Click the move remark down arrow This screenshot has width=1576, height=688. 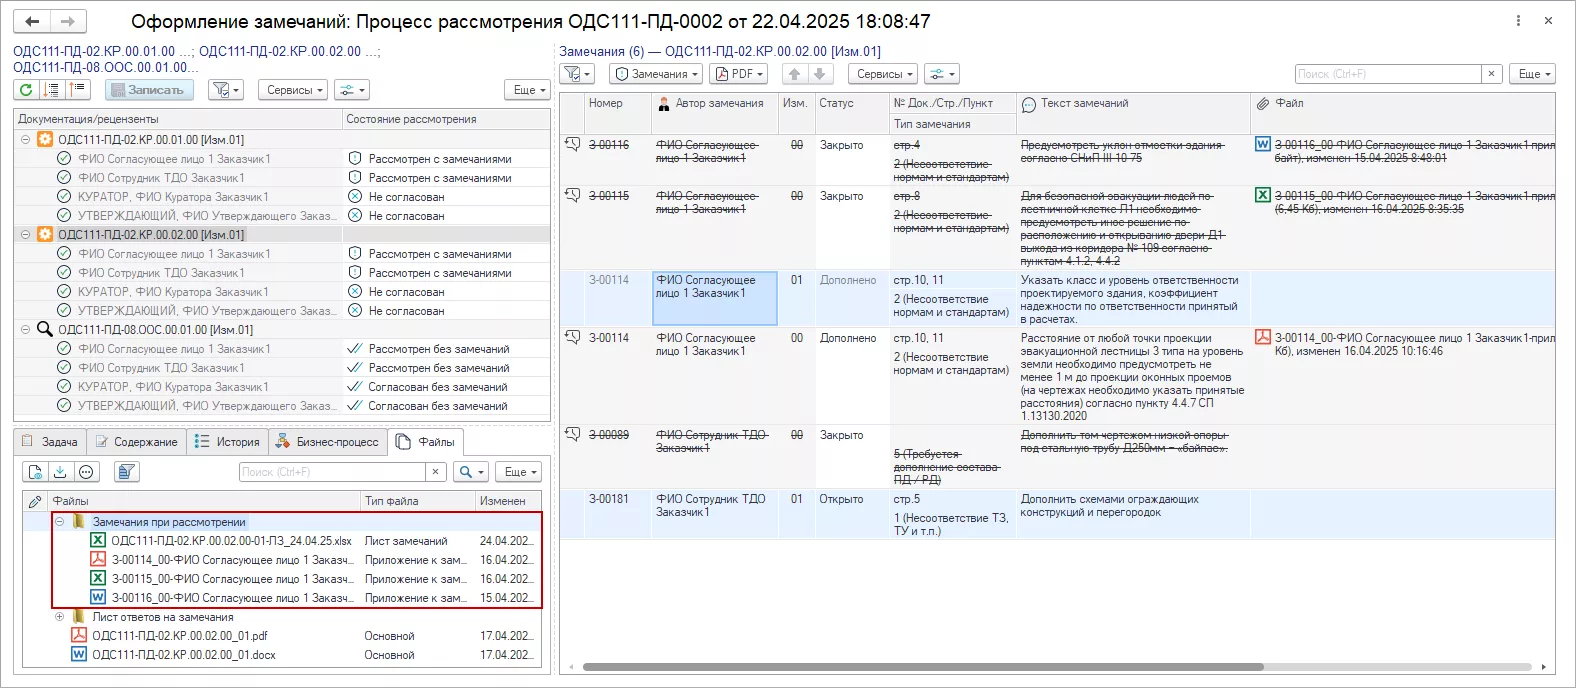[x=819, y=74]
